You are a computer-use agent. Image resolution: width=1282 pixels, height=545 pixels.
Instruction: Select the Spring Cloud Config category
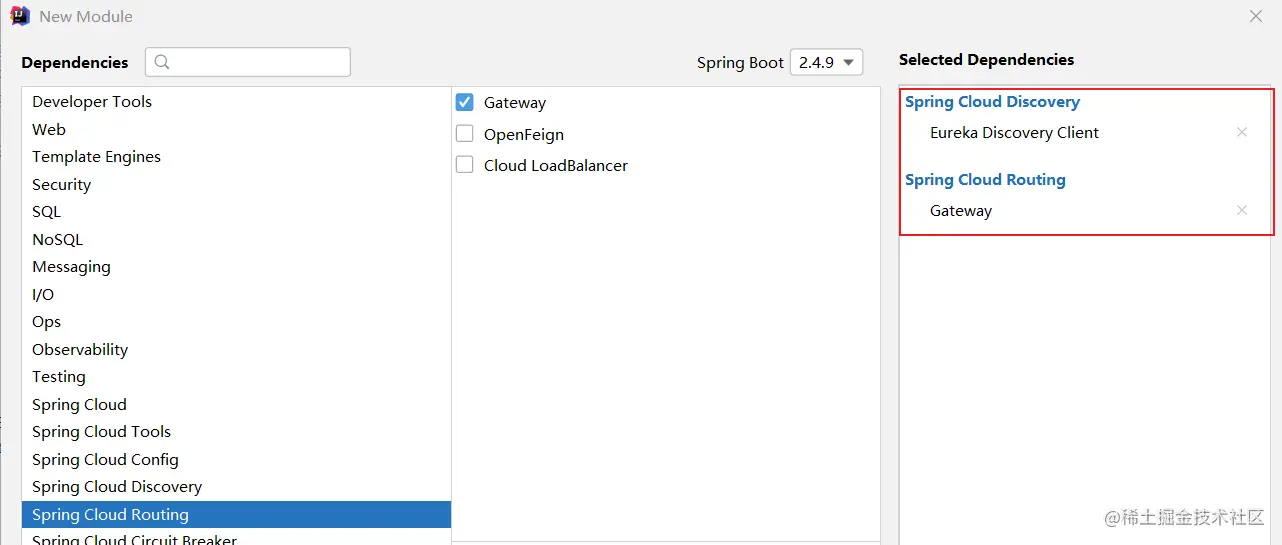click(236, 459)
